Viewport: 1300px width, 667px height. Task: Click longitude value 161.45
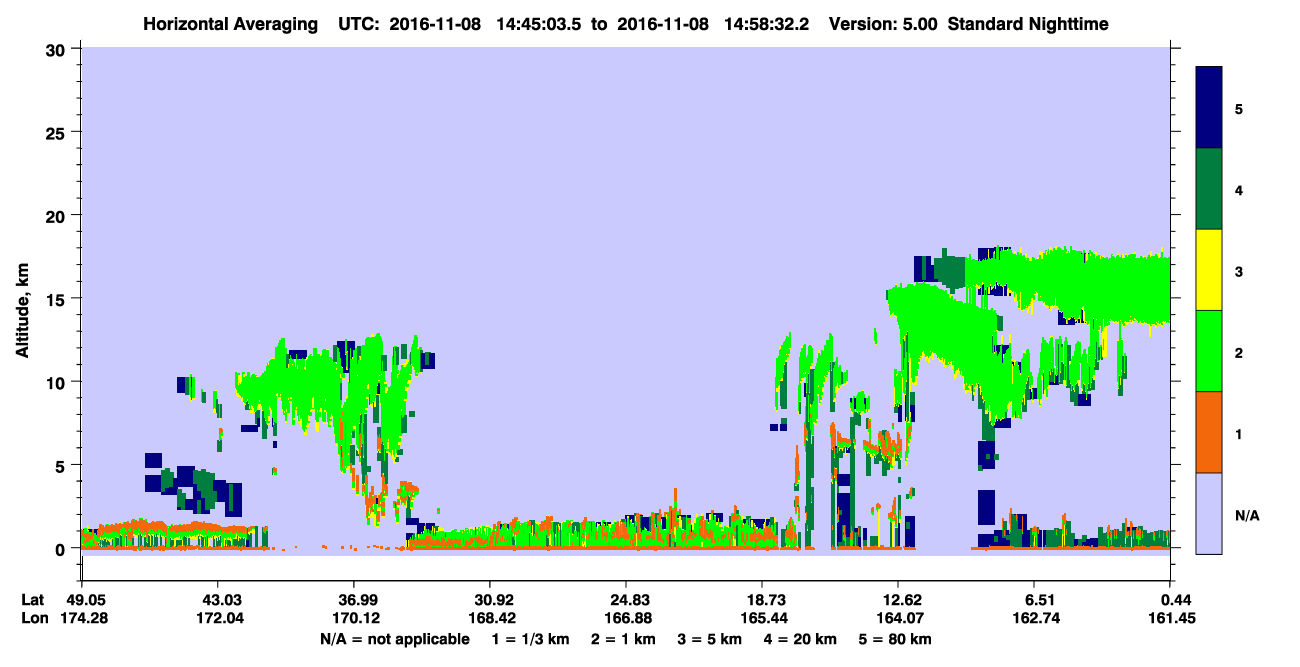[1171, 618]
